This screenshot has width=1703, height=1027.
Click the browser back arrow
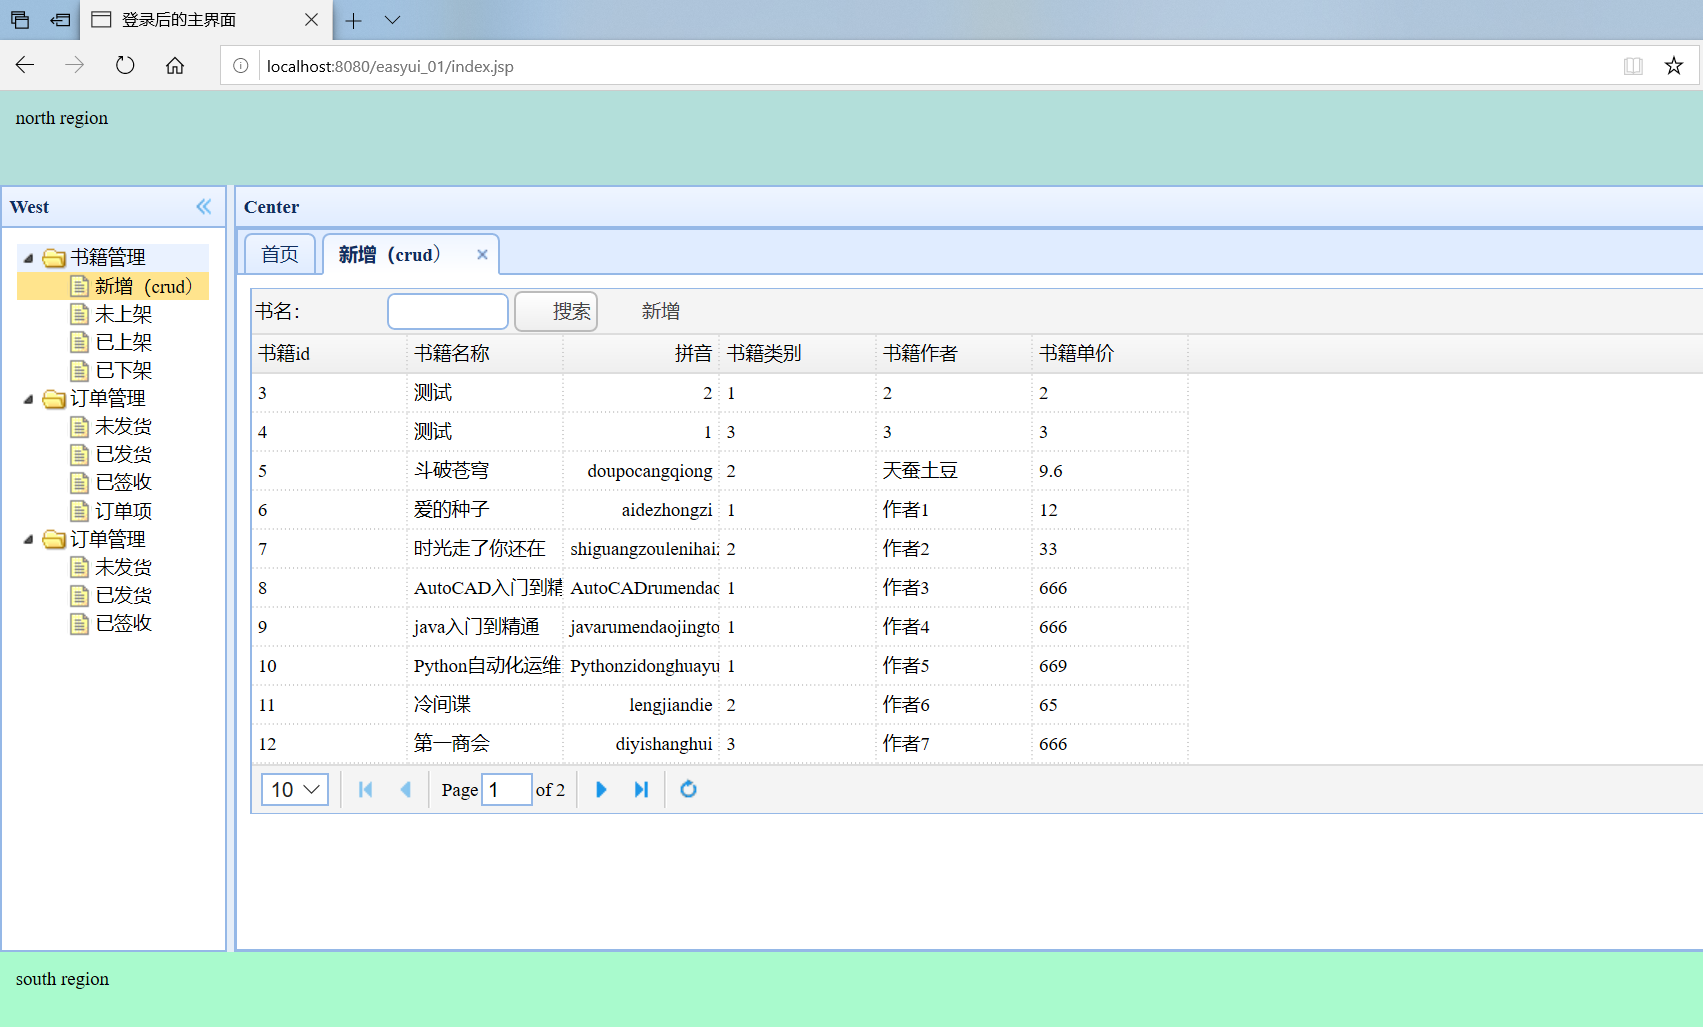click(x=25, y=66)
